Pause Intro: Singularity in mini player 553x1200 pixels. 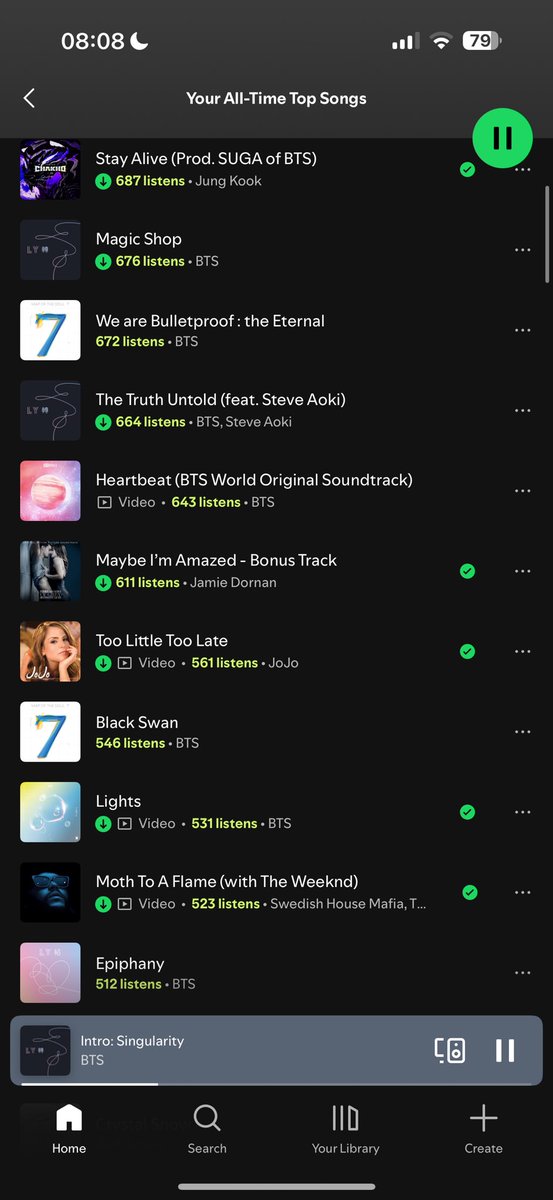[505, 1050]
